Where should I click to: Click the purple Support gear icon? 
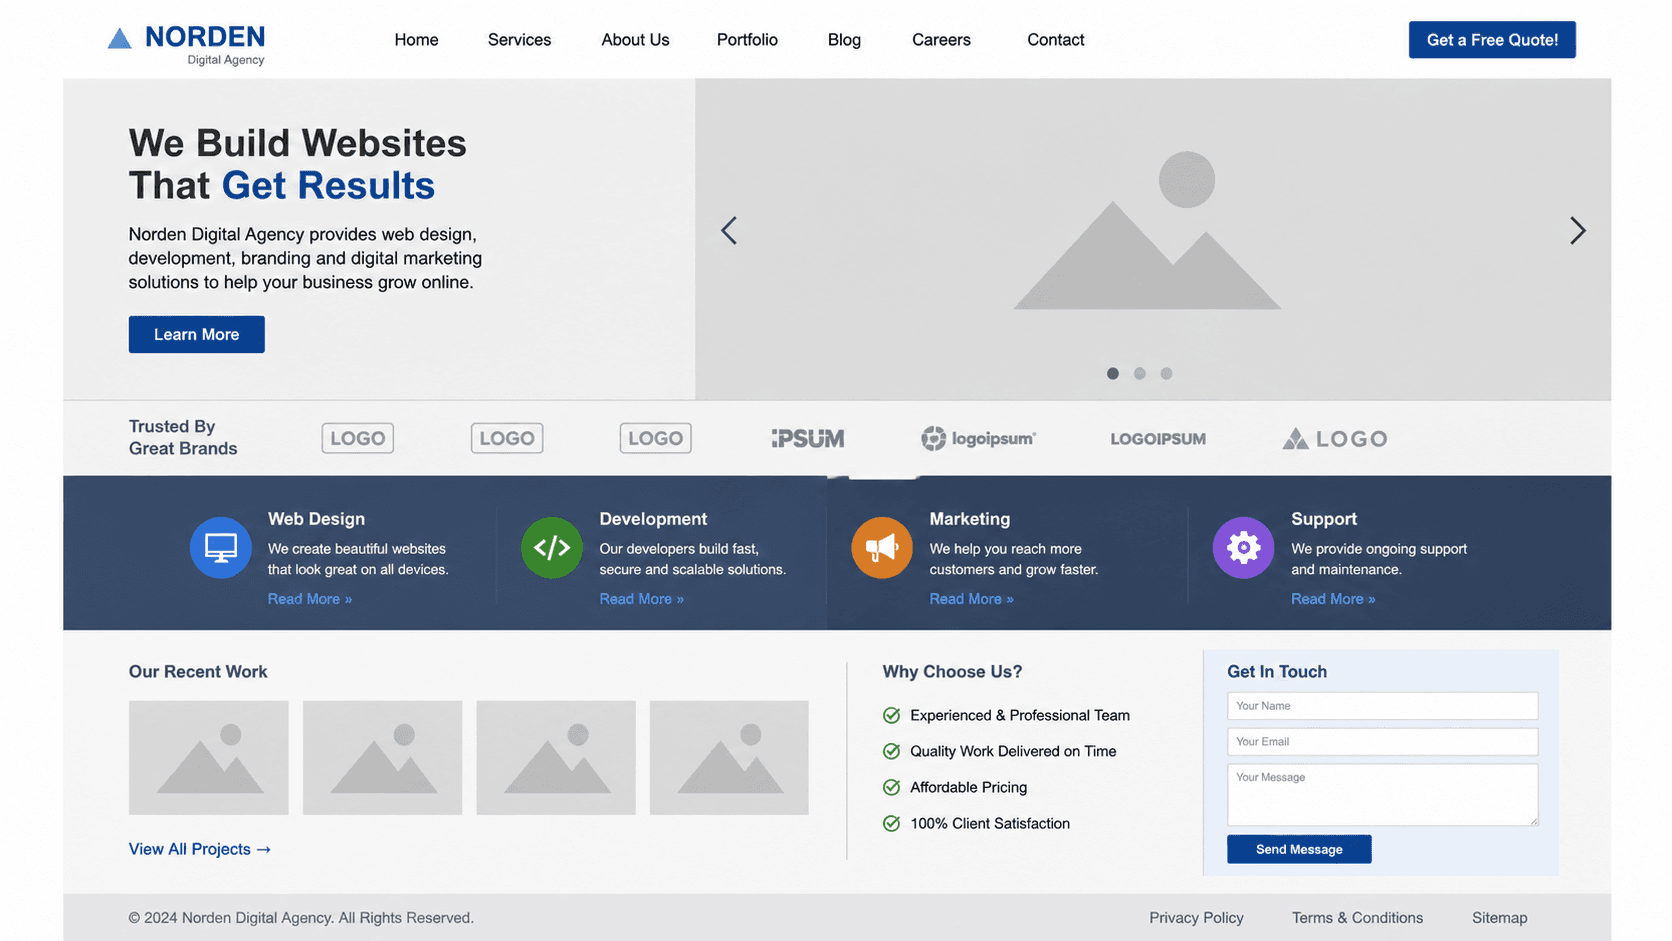click(x=1244, y=547)
